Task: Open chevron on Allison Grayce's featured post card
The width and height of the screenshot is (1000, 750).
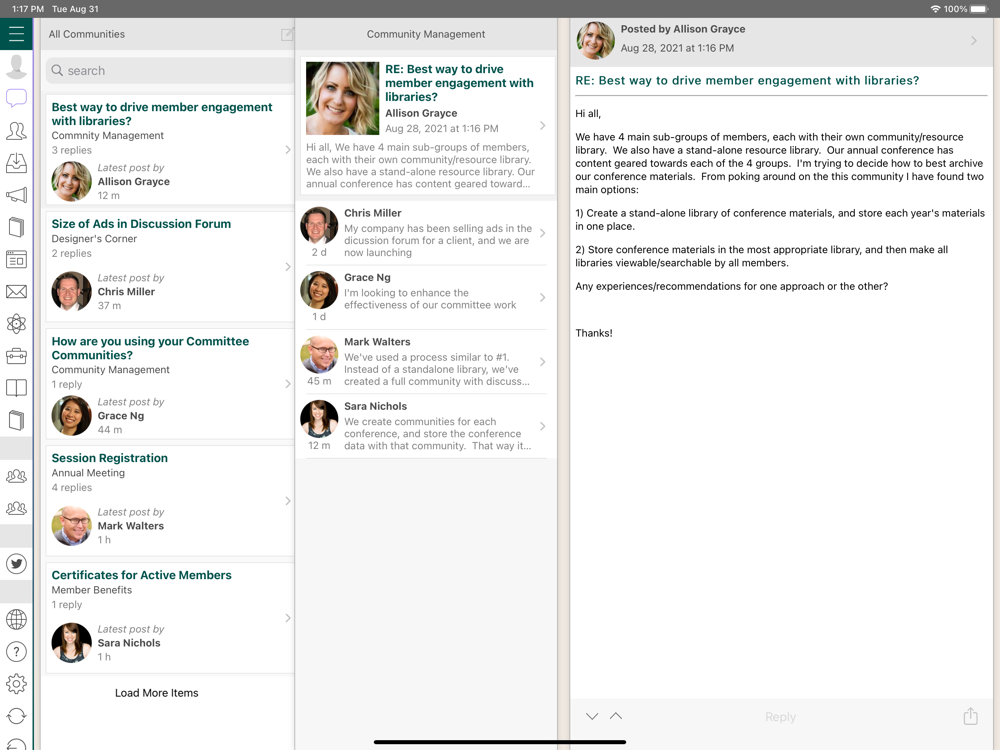Action: click(542, 126)
